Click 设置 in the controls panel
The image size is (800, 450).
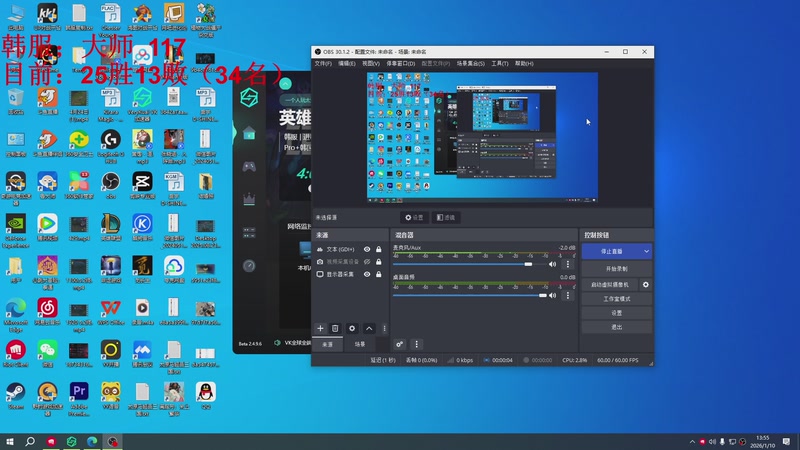[x=616, y=313]
